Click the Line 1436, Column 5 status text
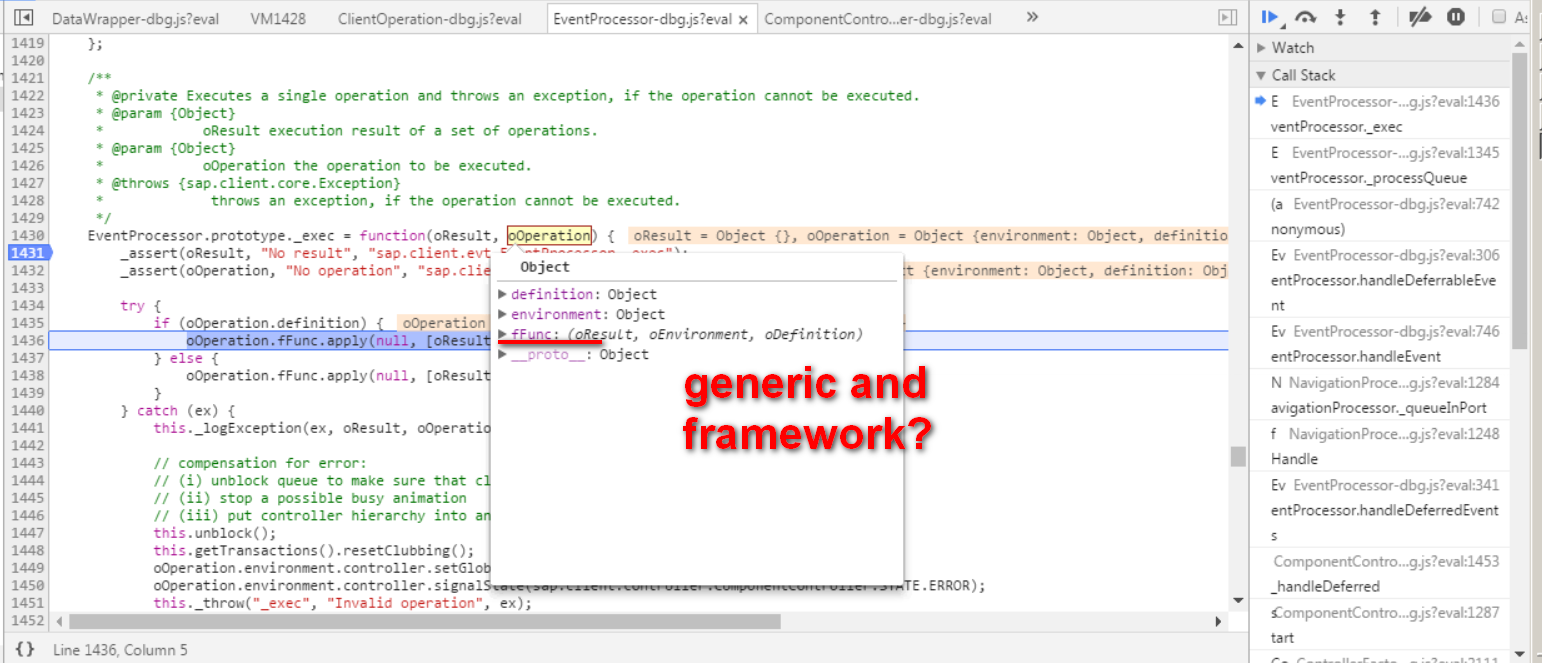The image size is (1542, 663). (120, 650)
